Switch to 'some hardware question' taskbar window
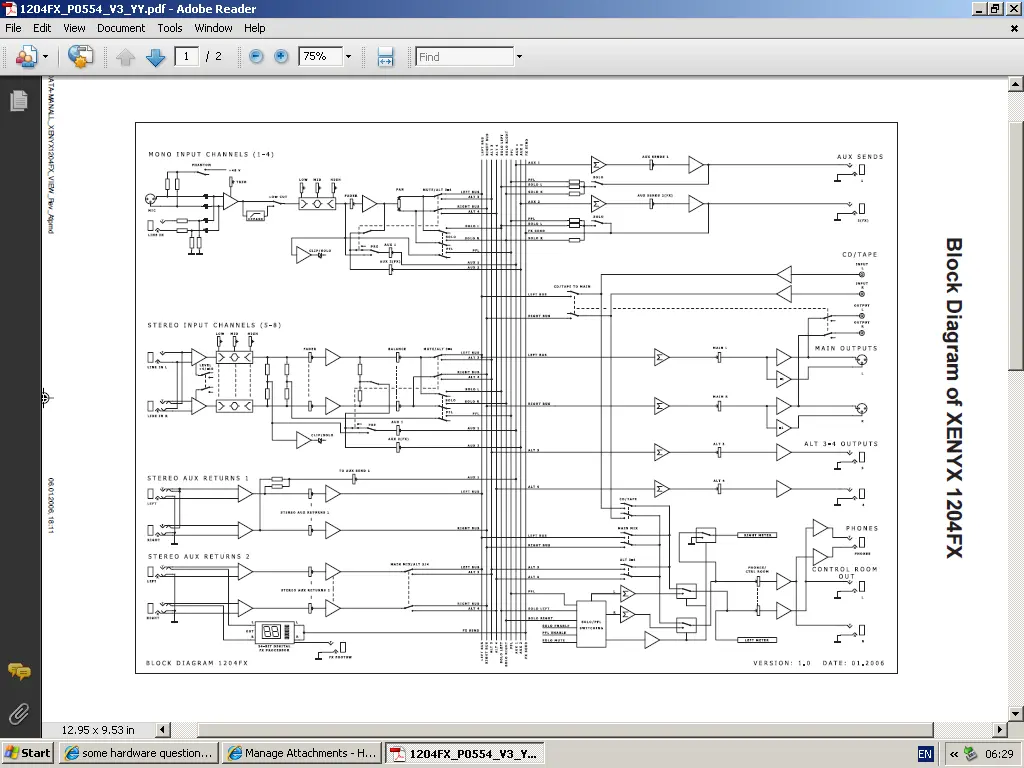The image size is (1024, 768). [138, 754]
